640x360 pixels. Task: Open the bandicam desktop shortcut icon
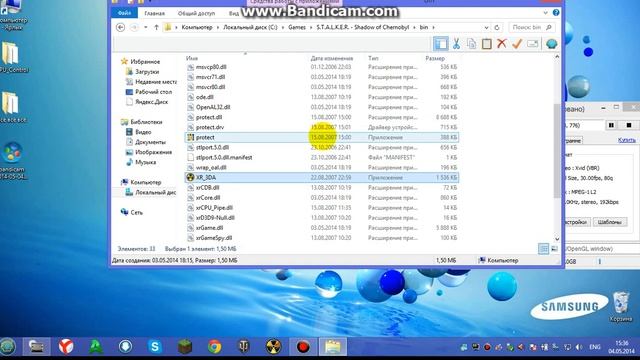12,160
